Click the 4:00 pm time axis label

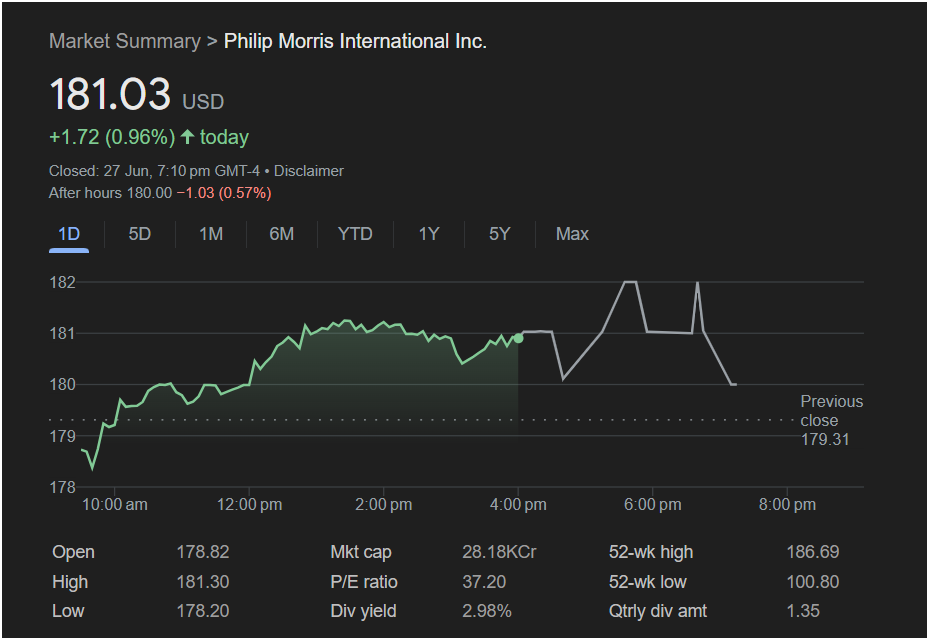click(518, 505)
